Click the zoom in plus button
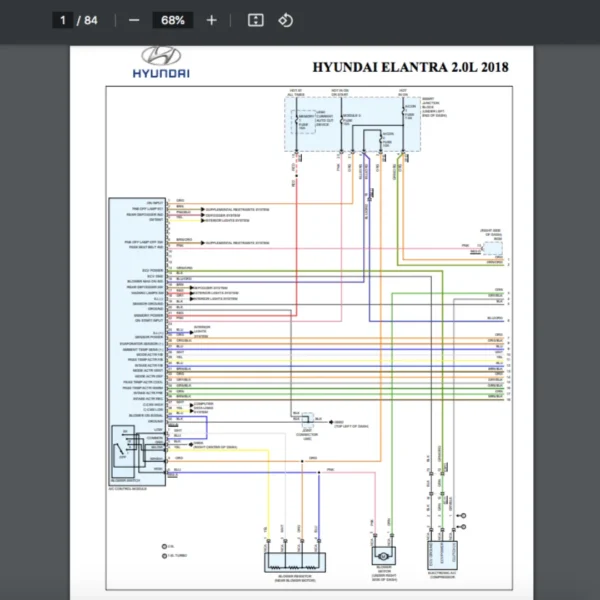 pos(211,20)
